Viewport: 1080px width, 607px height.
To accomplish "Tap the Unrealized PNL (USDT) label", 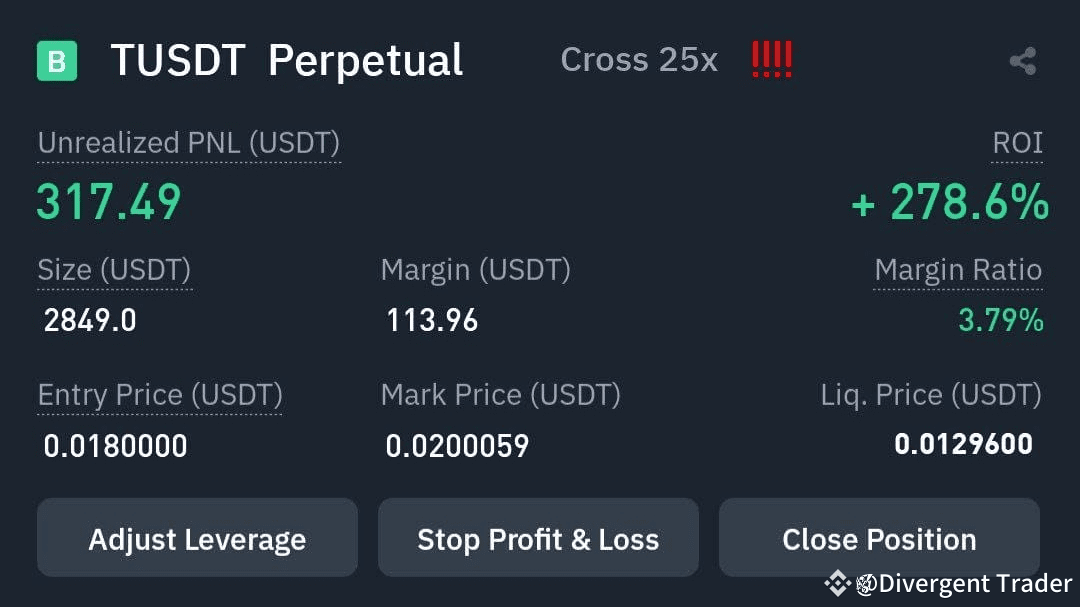I will point(189,143).
